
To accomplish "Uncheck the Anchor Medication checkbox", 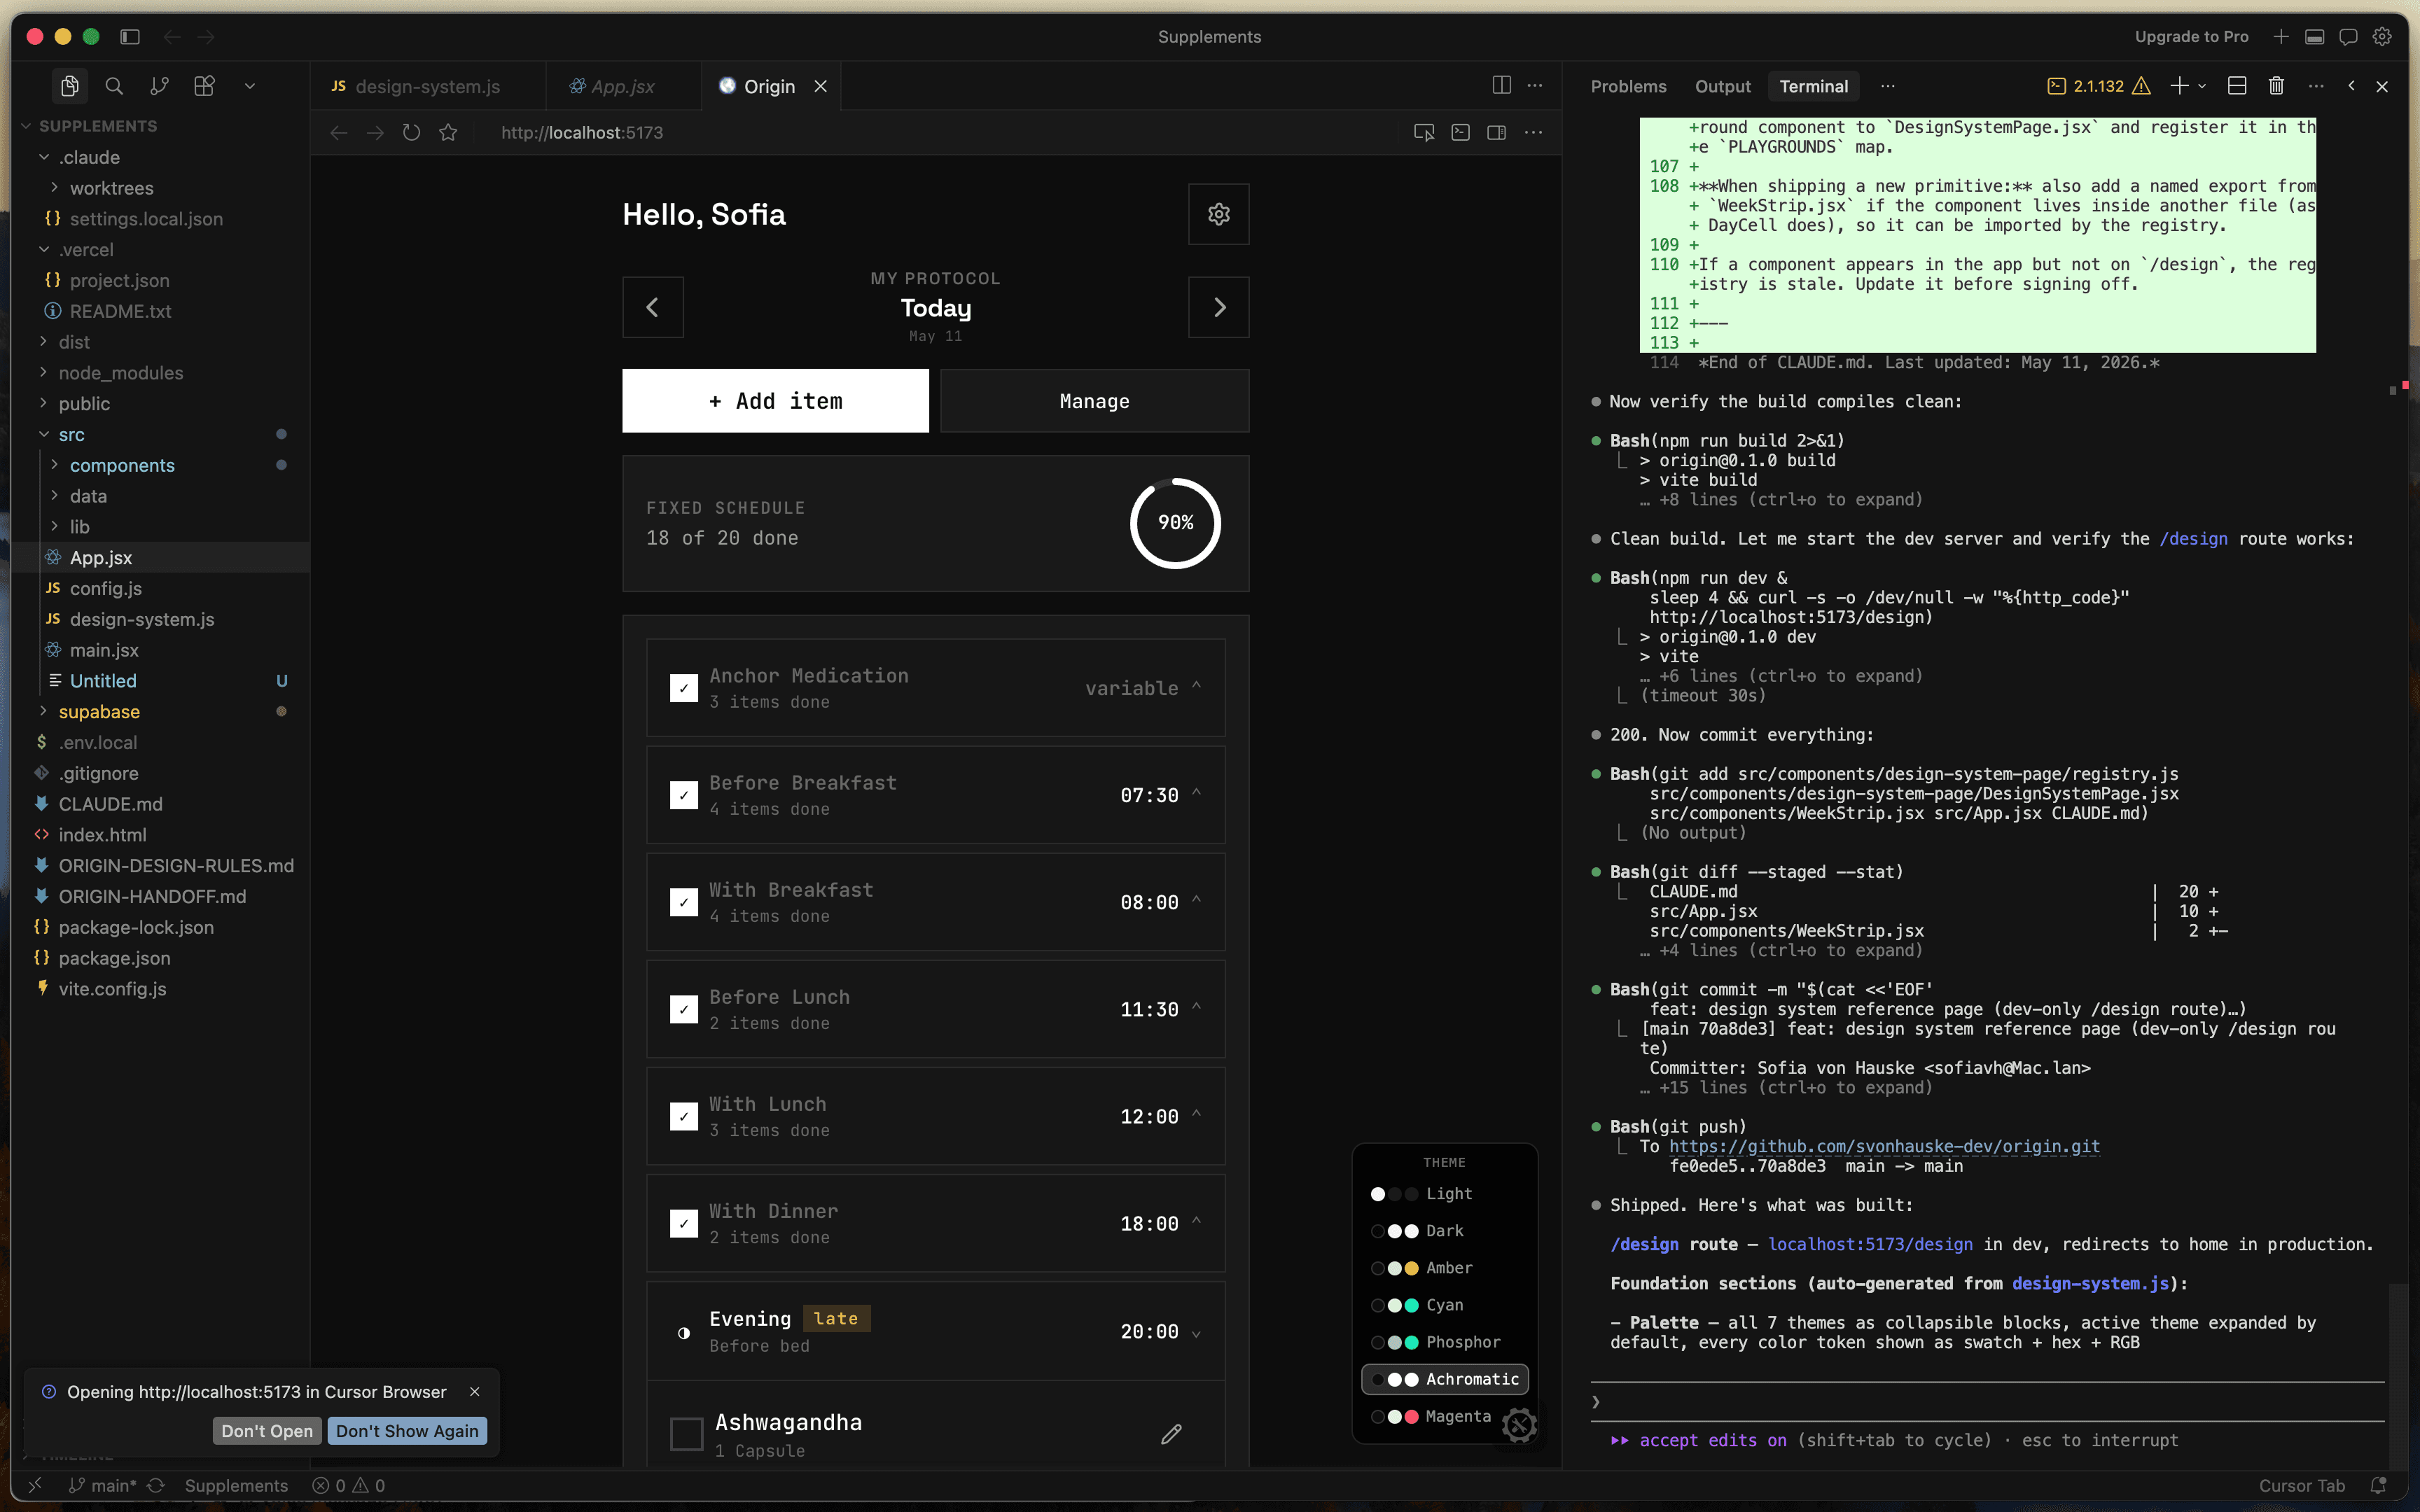I will pos(684,688).
